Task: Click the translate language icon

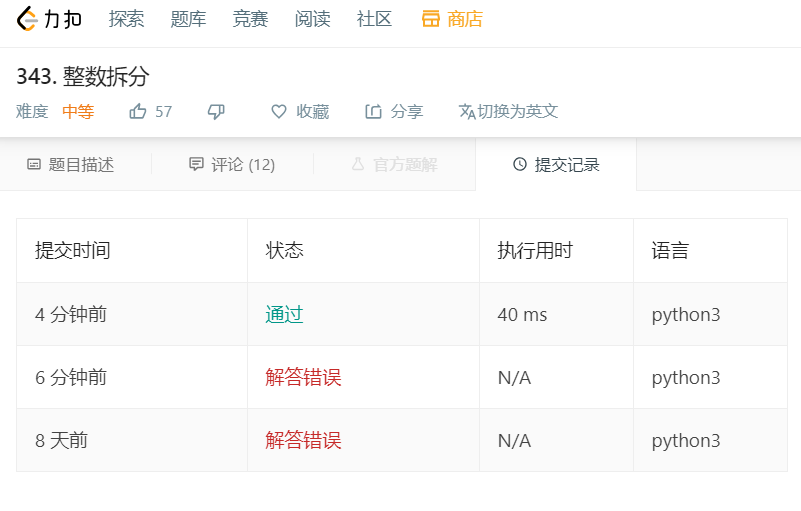Action: pos(467,111)
